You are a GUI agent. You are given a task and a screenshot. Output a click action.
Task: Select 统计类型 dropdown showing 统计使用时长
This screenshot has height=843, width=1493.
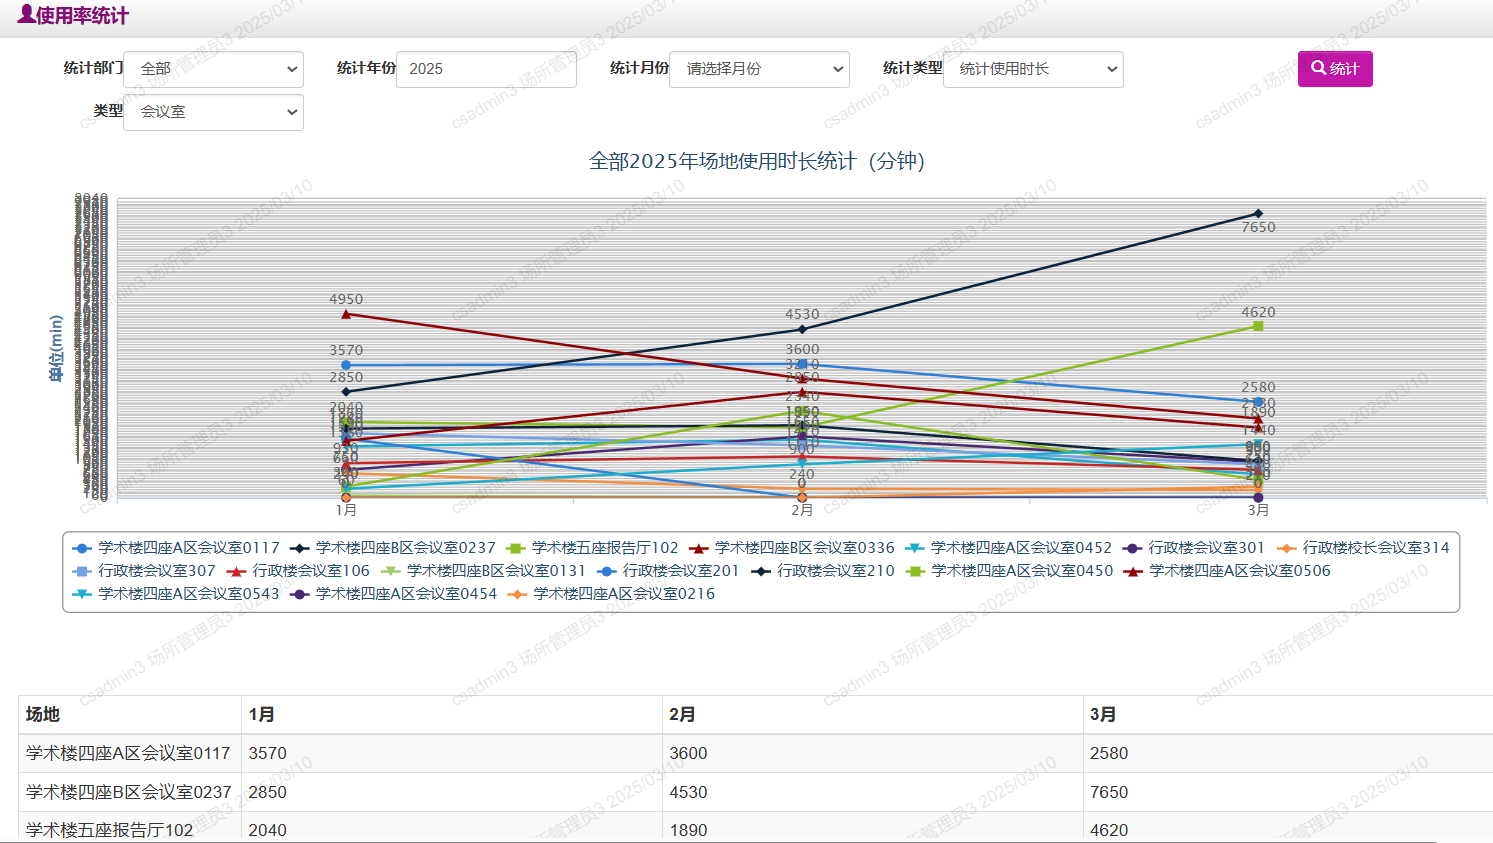(x=1032, y=68)
